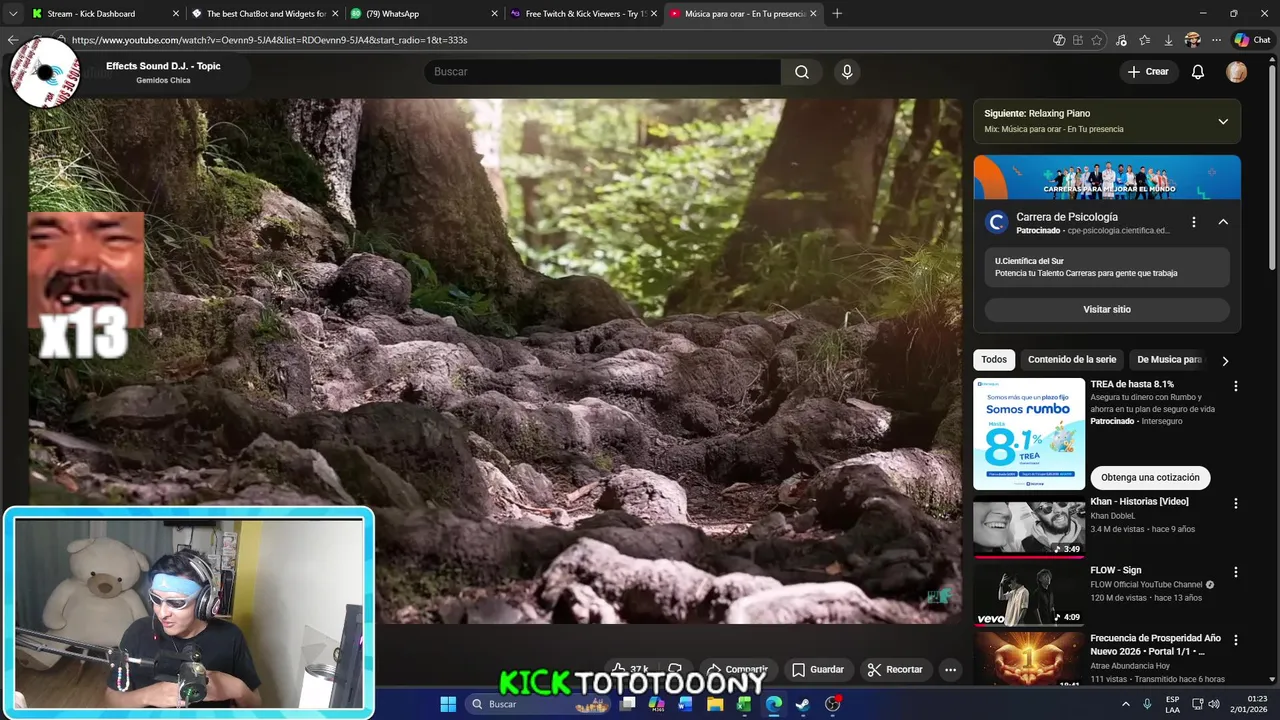Open Khan - Historias [Video] title link

pyautogui.click(x=1139, y=502)
